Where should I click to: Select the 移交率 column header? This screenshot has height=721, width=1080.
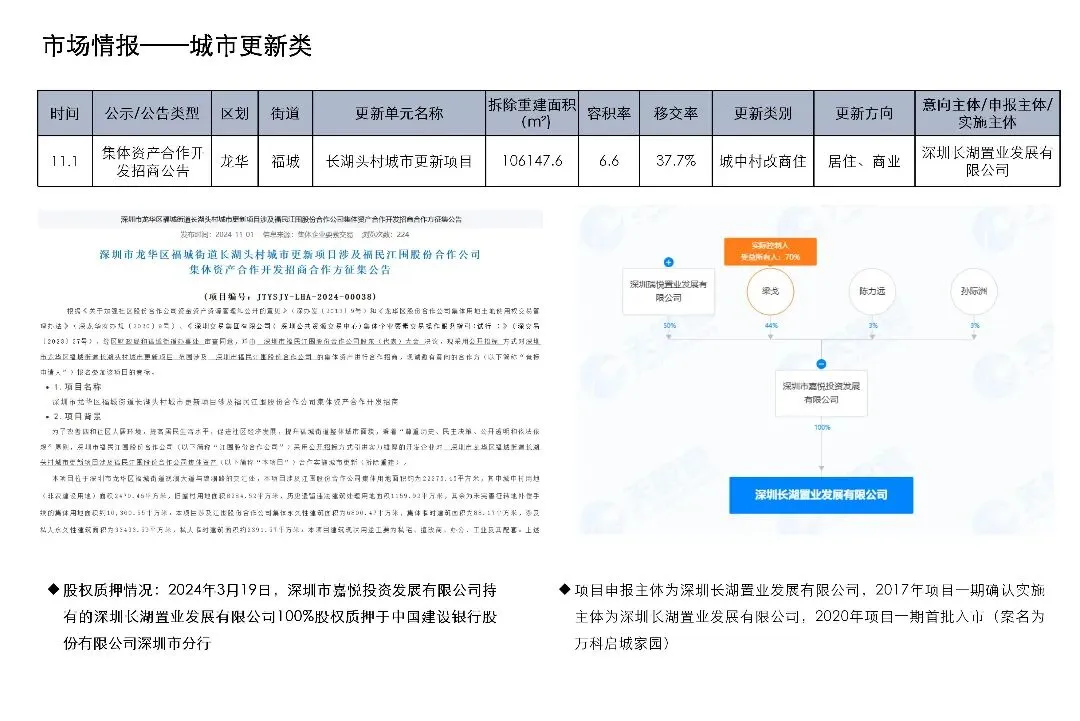coord(676,113)
